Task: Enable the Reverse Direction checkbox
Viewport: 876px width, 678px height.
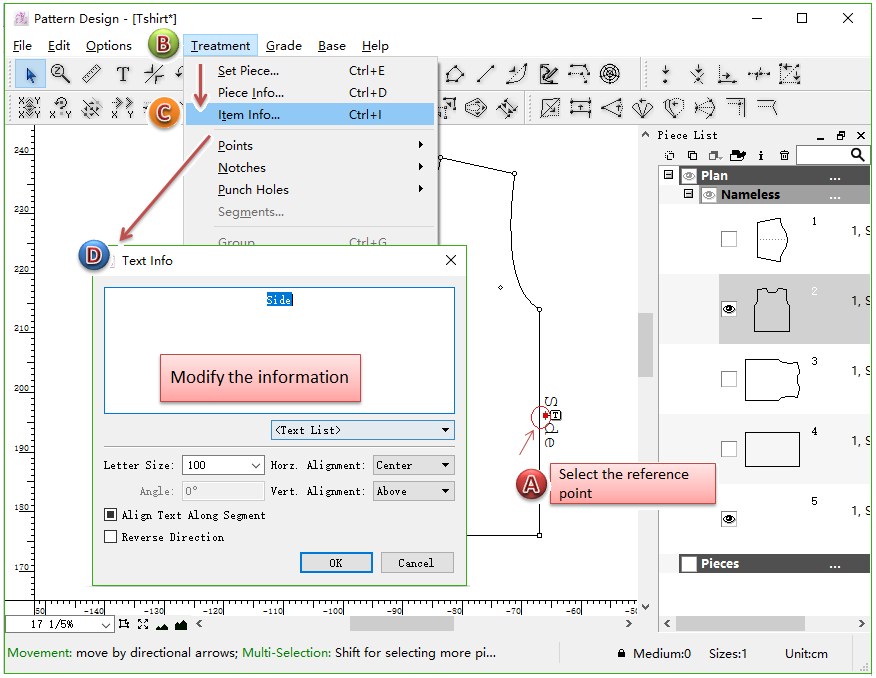Action: coord(111,537)
